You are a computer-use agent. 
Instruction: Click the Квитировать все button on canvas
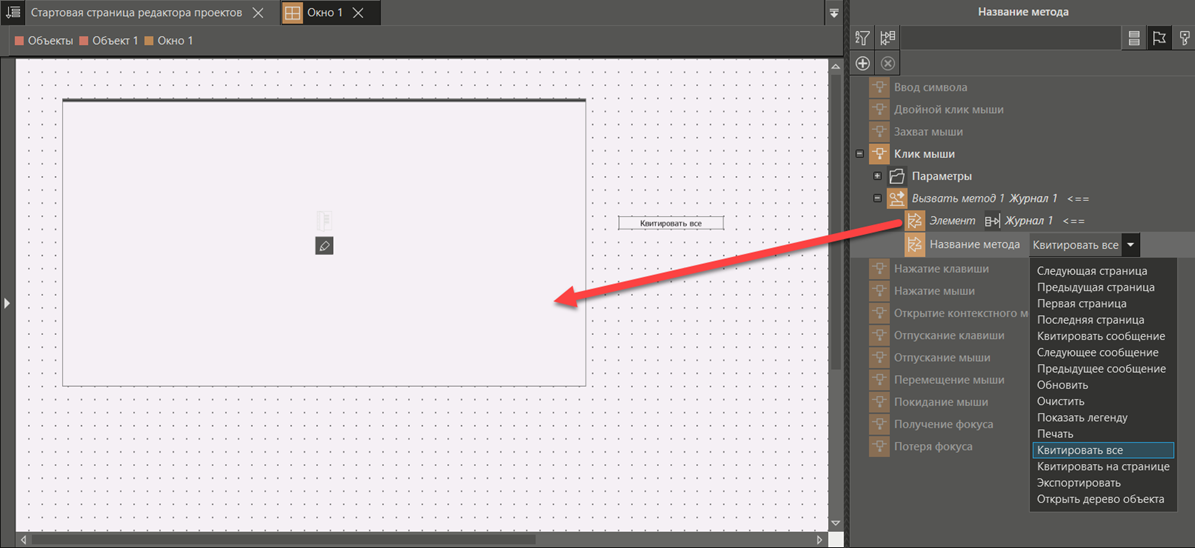(670, 223)
